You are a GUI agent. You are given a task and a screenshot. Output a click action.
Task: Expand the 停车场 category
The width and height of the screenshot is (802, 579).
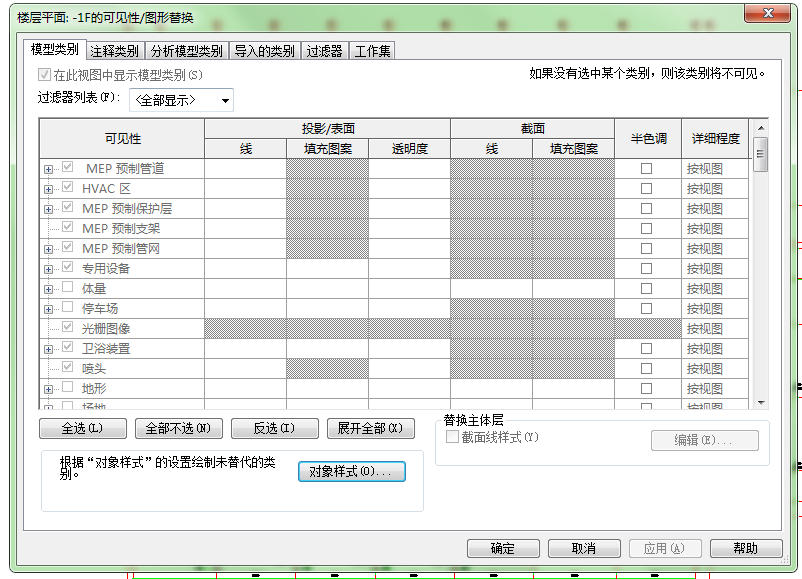click(x=48, y=309)
